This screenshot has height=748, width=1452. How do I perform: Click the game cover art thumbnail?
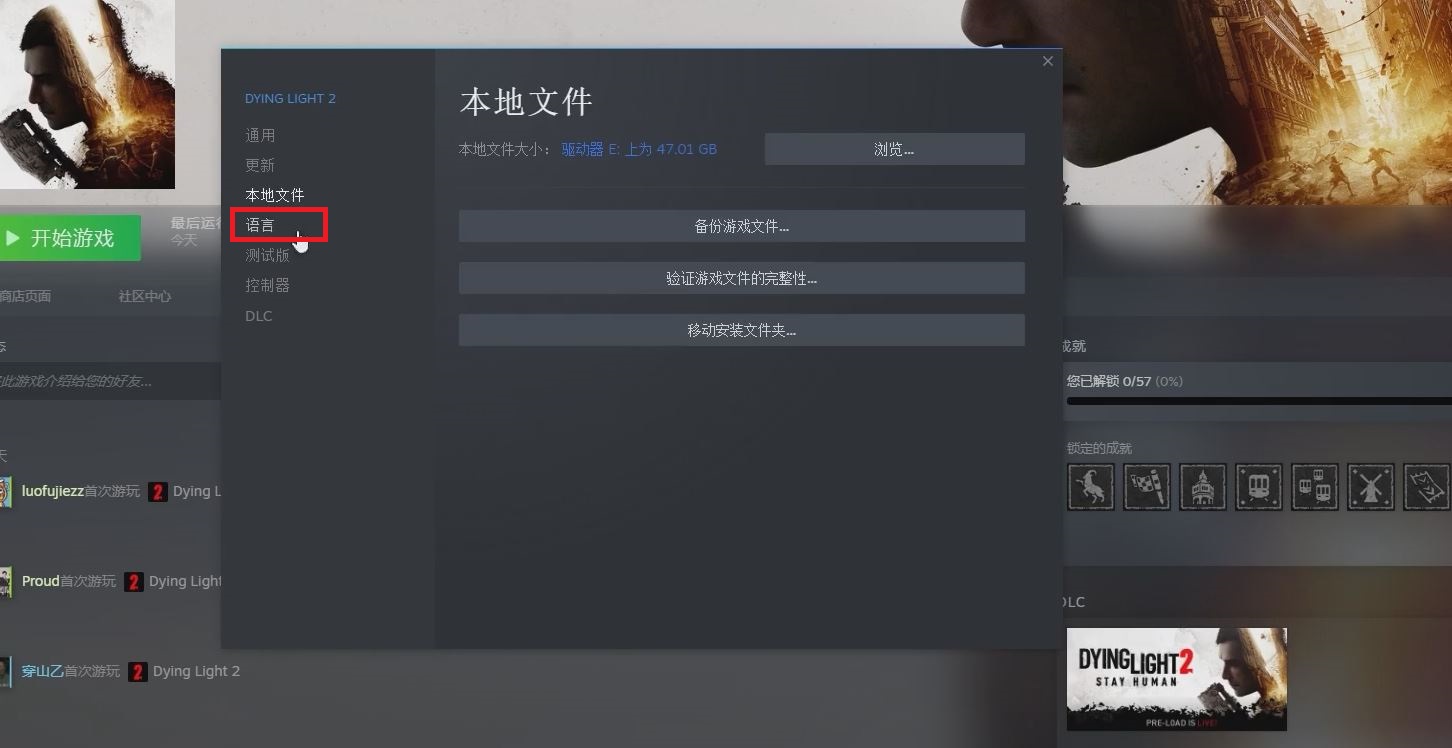pos(87,94)
